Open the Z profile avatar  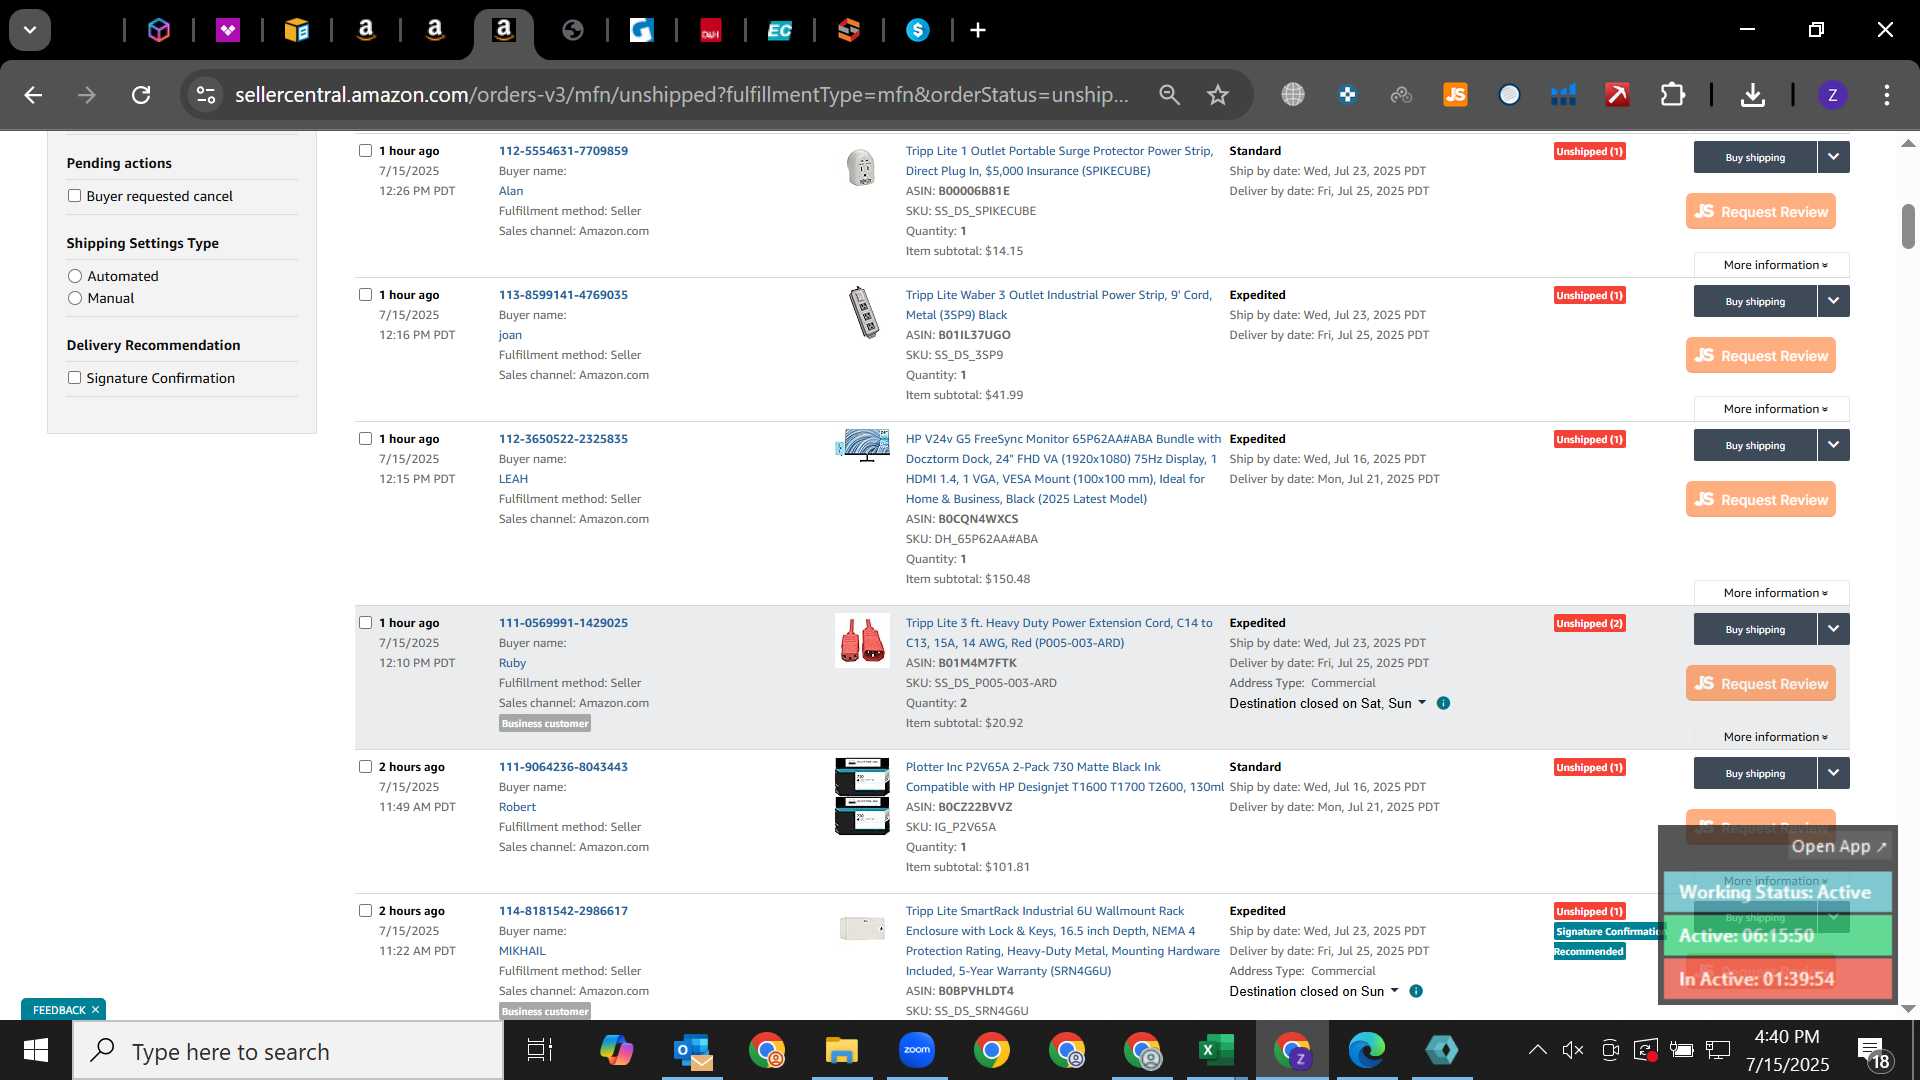(x=1832, y=95)
